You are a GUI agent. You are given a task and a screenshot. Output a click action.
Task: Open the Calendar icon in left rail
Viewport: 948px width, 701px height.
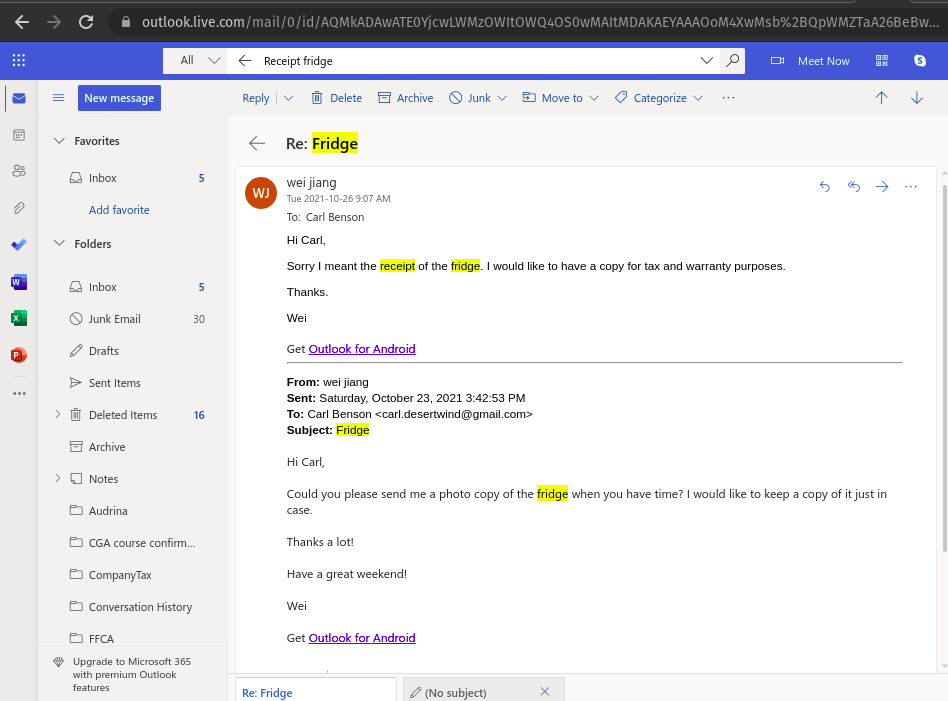pos(19,134)
